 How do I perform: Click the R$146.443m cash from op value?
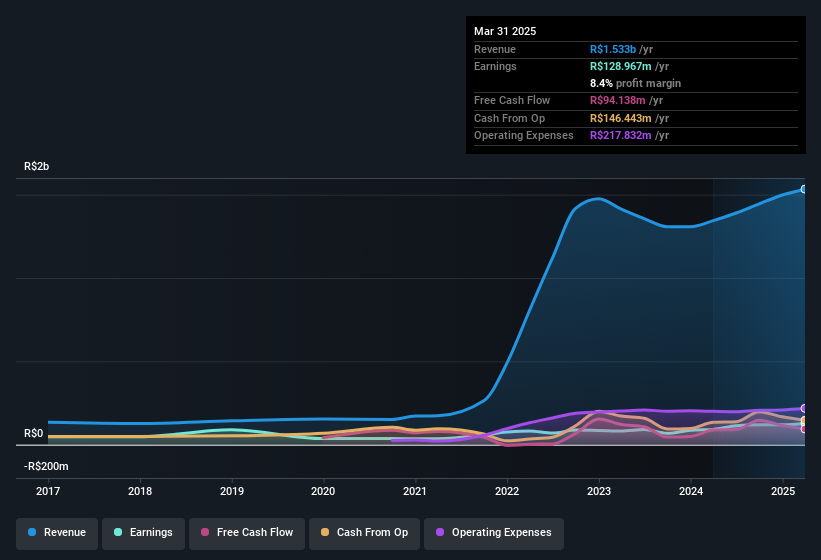[x=620, y=118]
